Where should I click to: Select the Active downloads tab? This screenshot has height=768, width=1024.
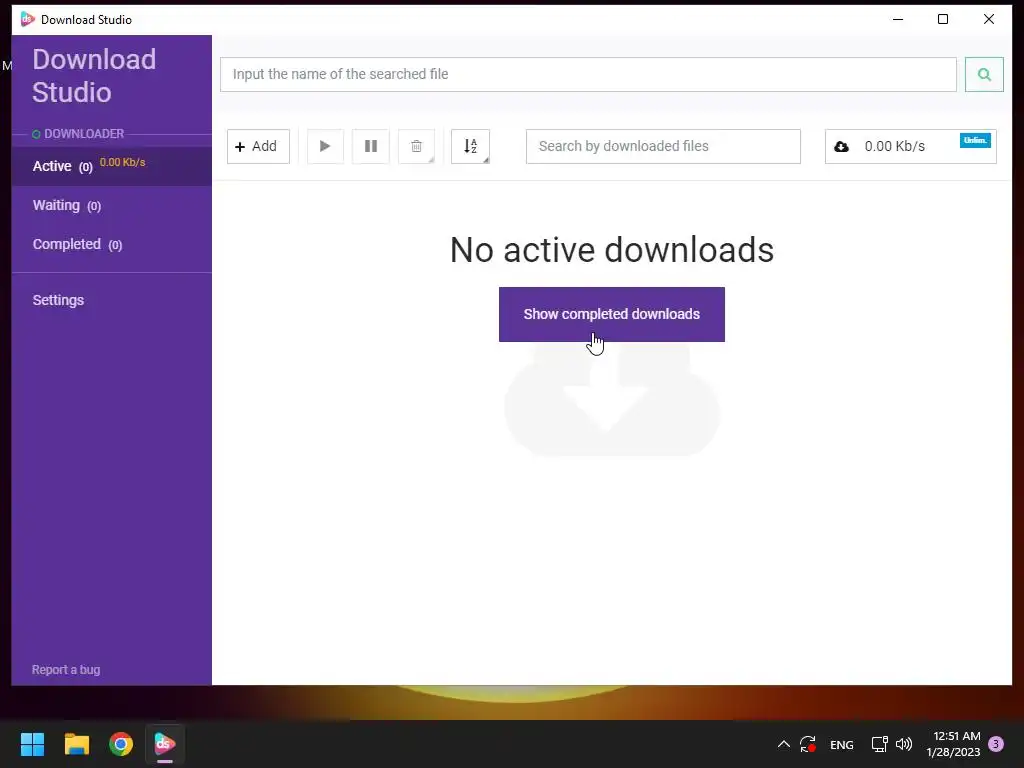[x=112, y=166]
